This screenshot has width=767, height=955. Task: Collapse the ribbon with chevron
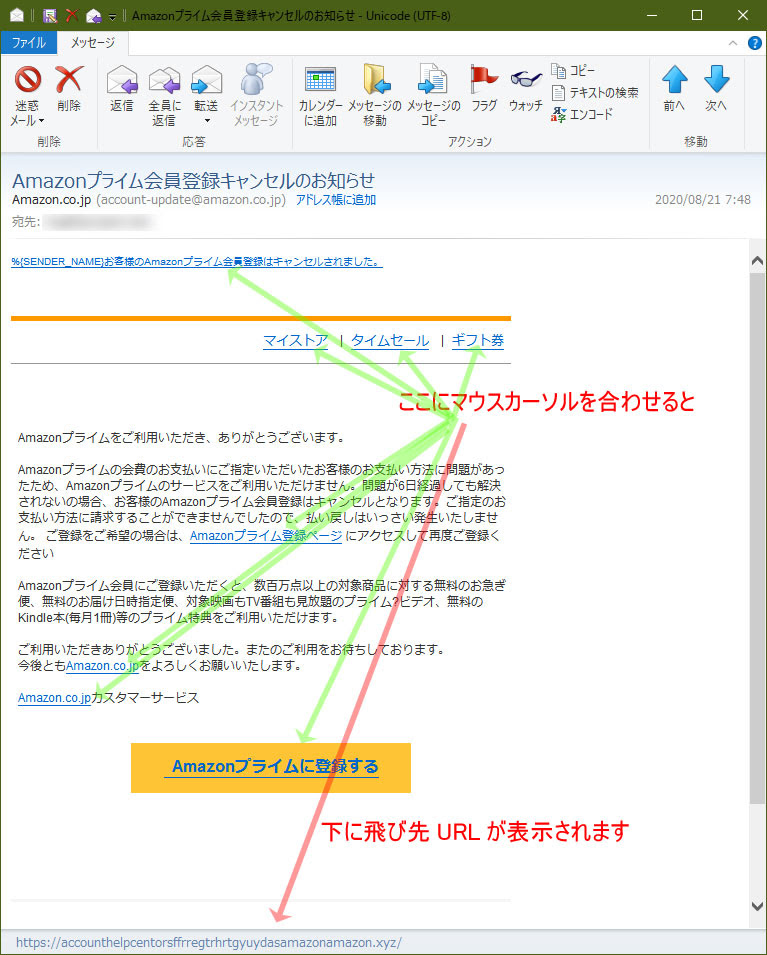(733, 43)
